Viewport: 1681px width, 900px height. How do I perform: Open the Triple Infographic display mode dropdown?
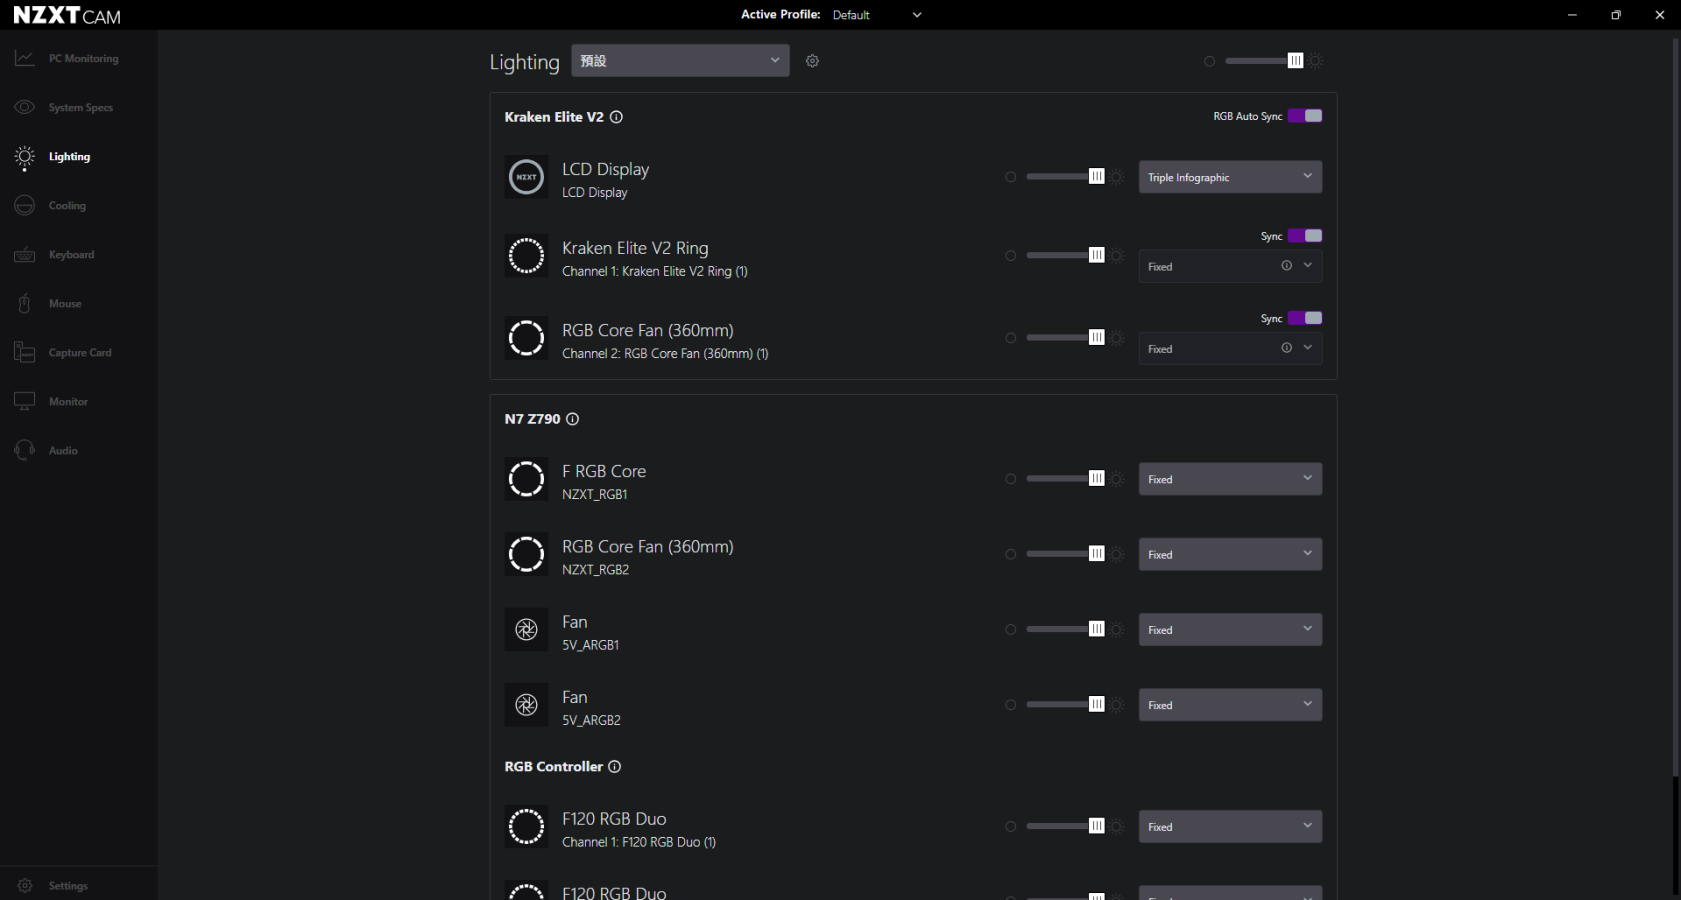click(1230, 177)
